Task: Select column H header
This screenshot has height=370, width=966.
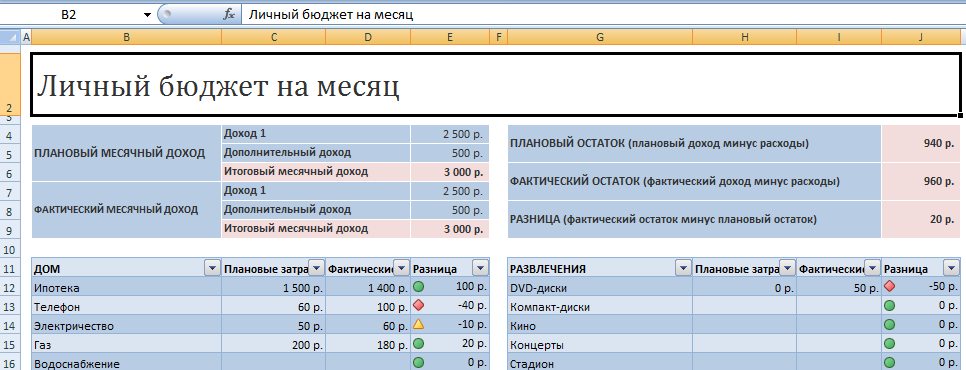Action: 744,37
